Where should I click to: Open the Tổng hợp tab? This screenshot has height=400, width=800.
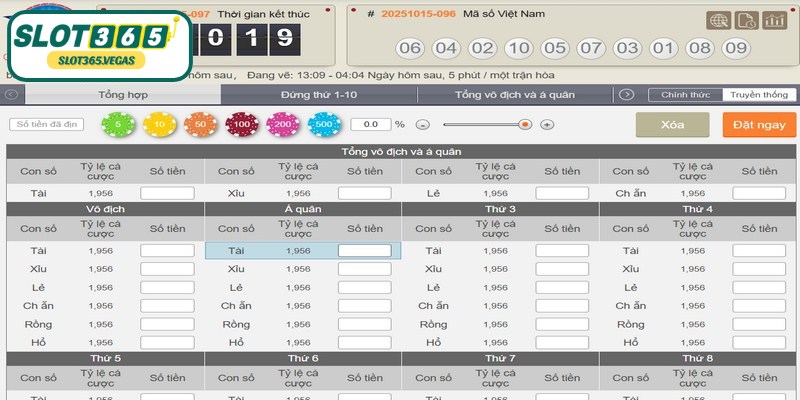(123, 95)
